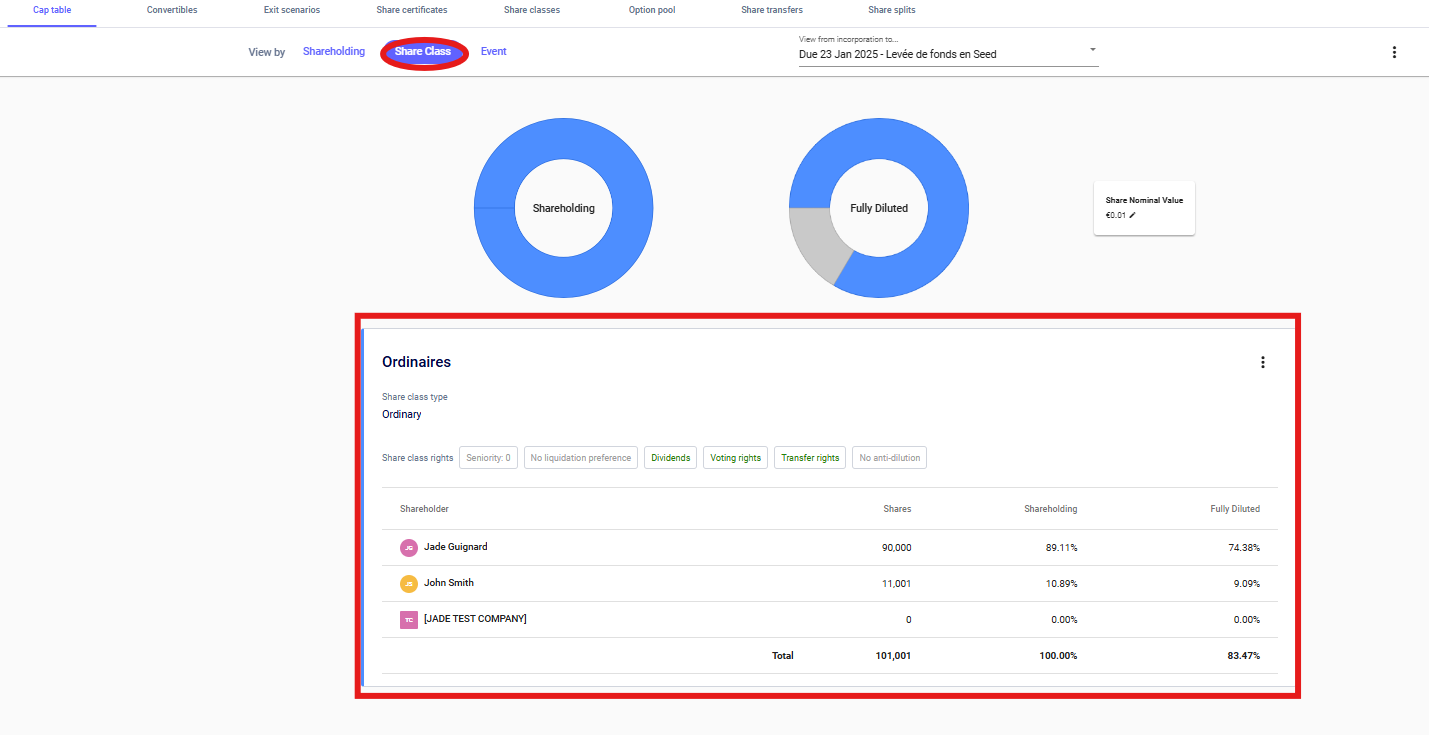1429x735 pixels.
Task: Click Jade Guignard's avatar icon
Action: 408,547
